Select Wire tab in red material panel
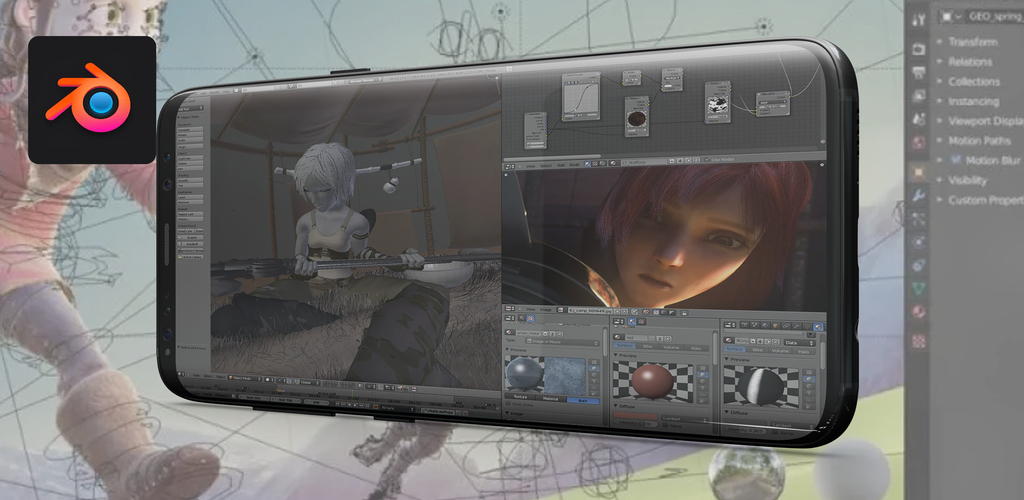Image resolution: width=1024 pixels, height=500 pixels. 647,346
